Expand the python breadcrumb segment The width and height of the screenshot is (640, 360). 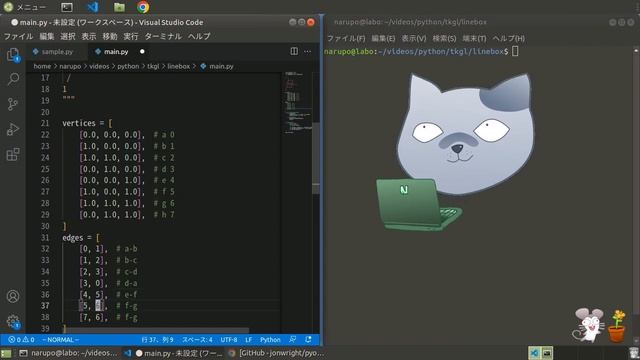point(128,66)
